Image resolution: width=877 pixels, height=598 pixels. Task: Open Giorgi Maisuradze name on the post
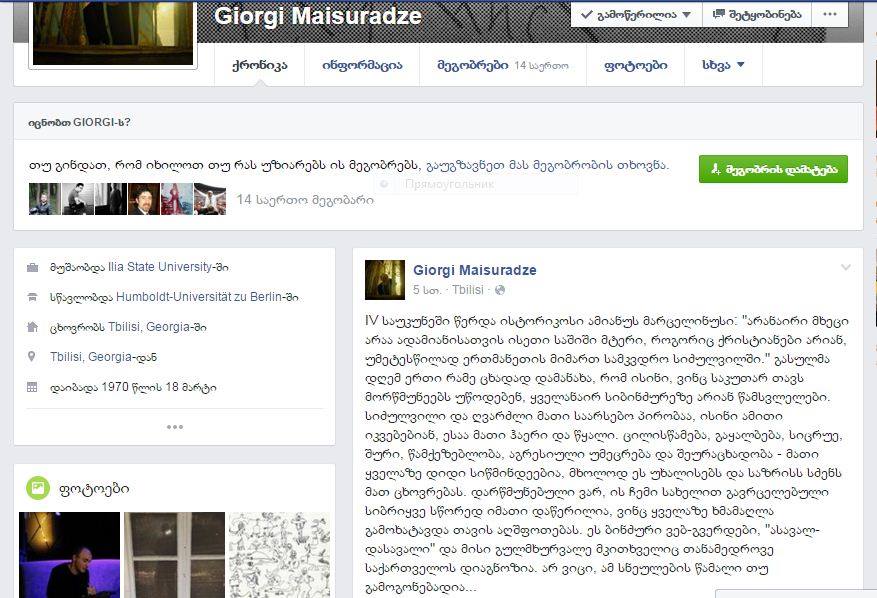pos(475,270)
